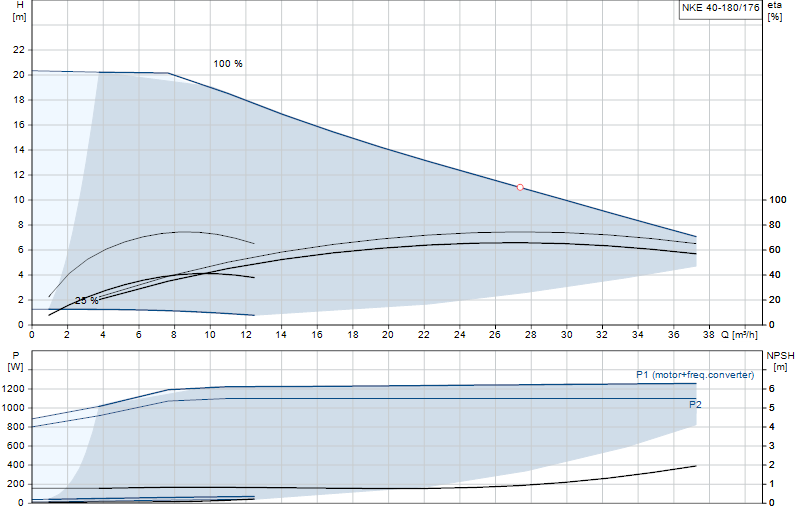Click the red duty point marker
Viewport: 800px width, 520px height.
[x=520, y=187]
